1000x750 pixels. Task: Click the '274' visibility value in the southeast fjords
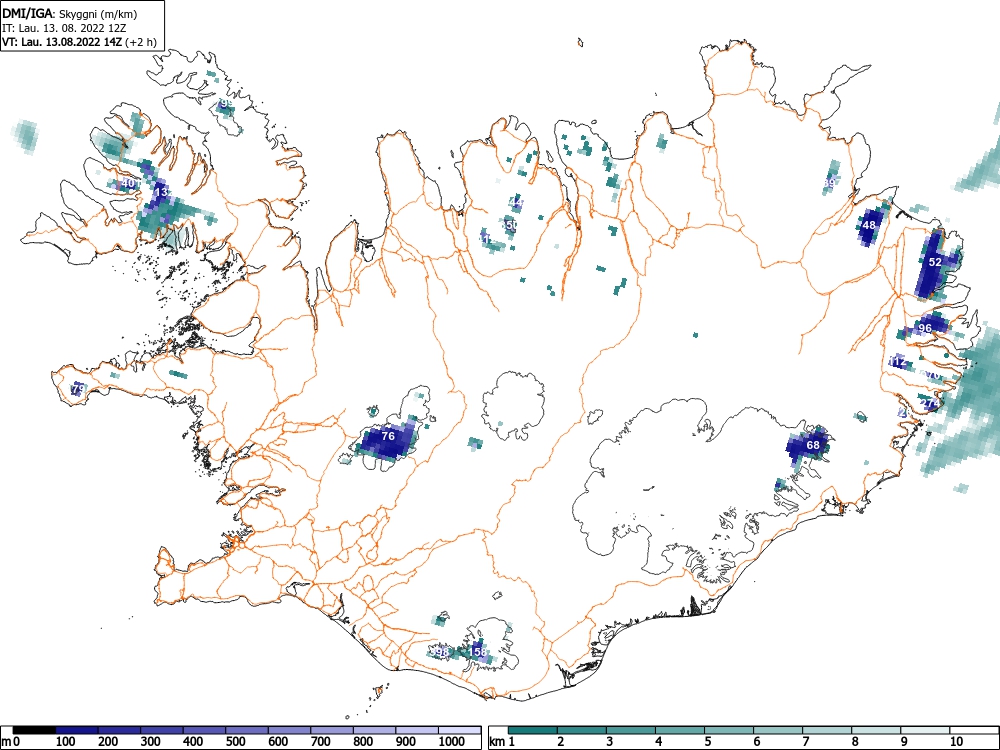click(930, 404)
